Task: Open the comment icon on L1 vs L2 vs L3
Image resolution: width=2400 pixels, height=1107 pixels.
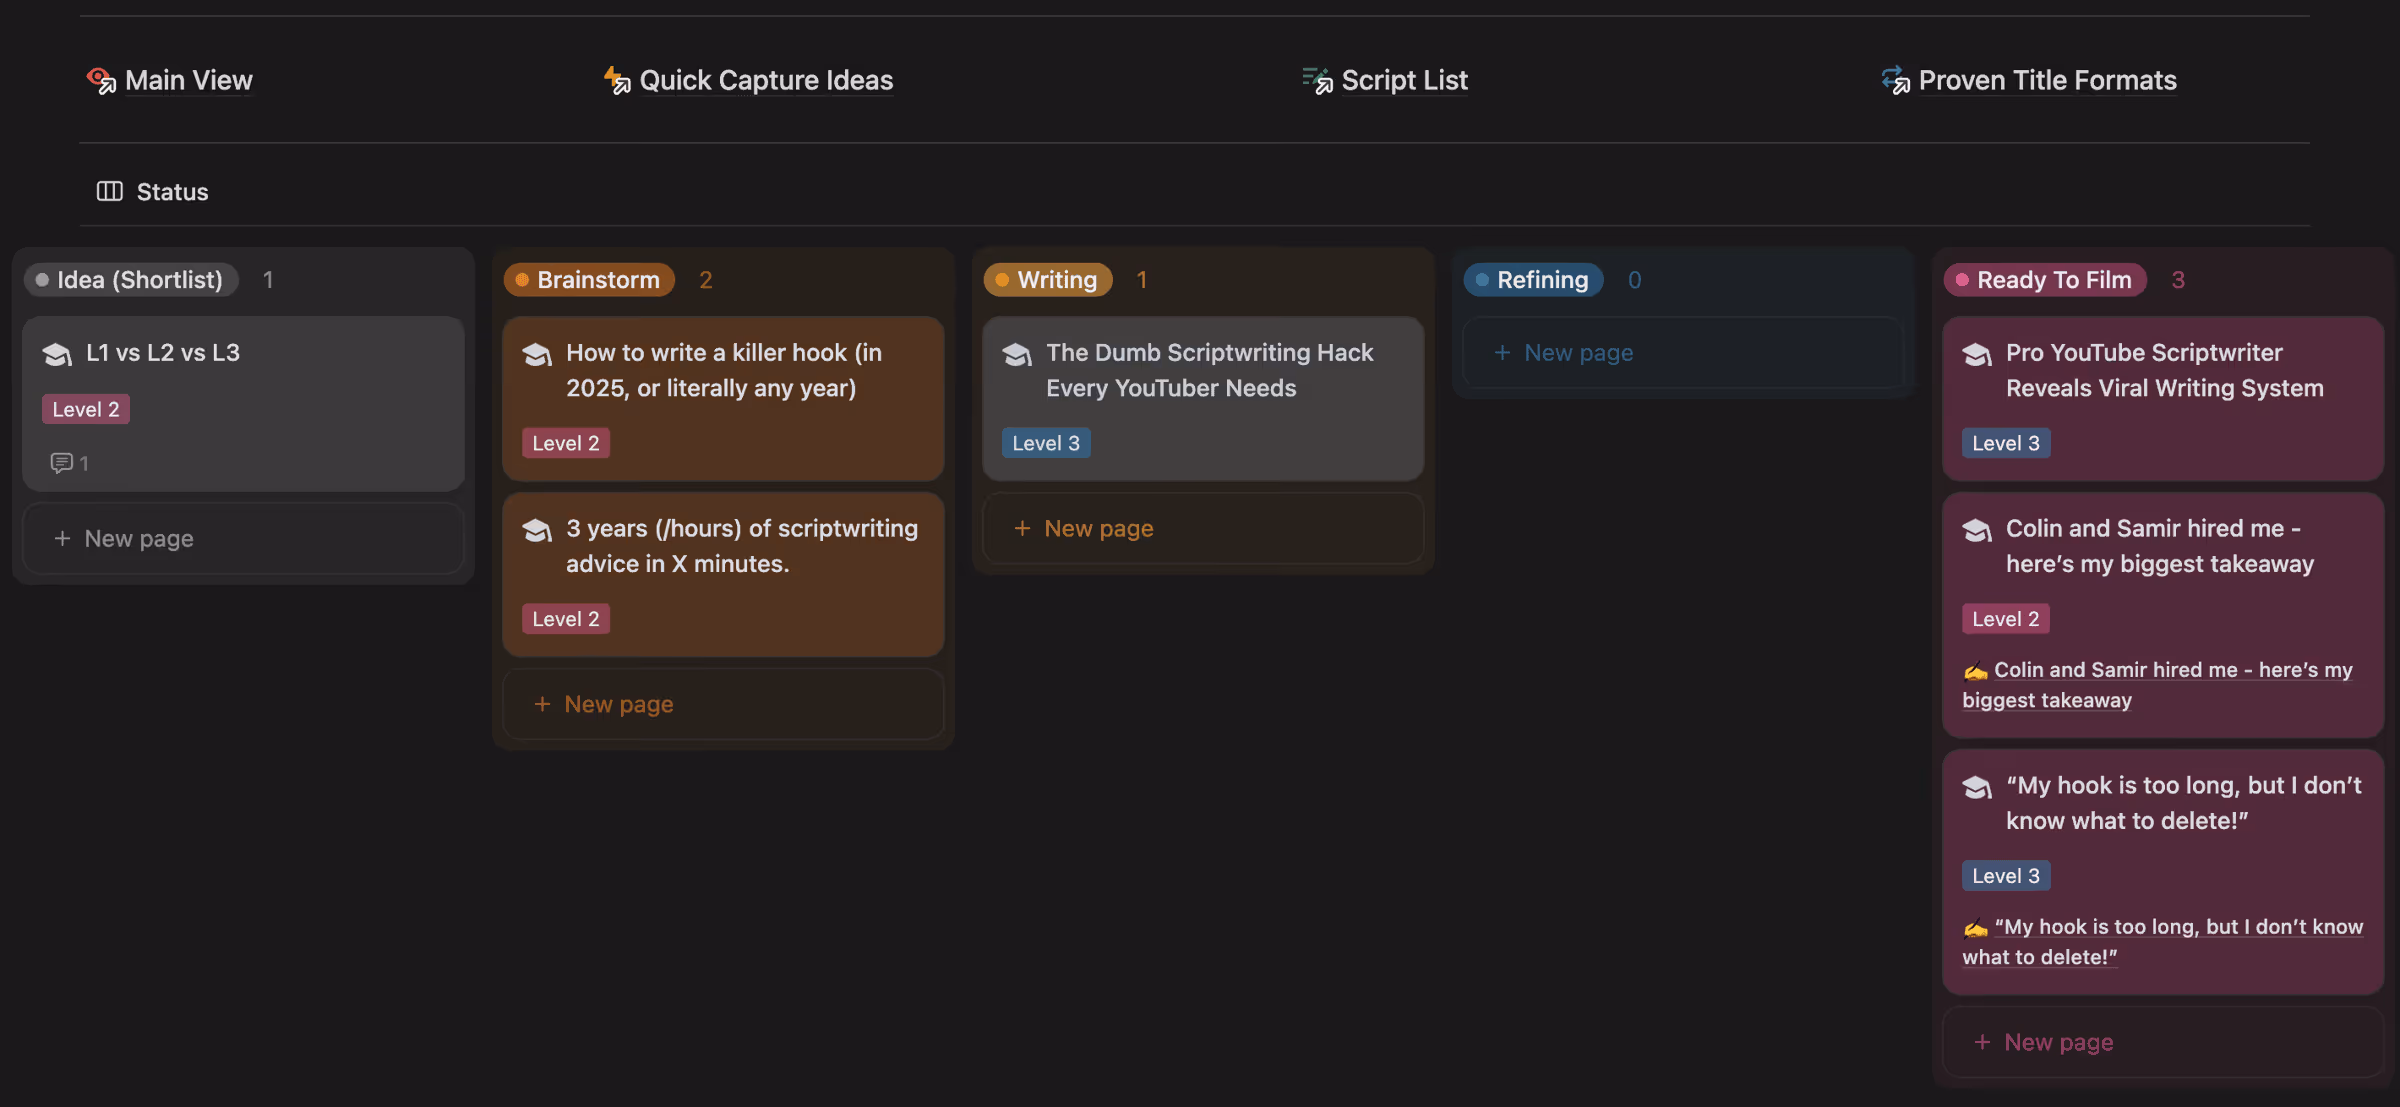Action: click(62, 463)
